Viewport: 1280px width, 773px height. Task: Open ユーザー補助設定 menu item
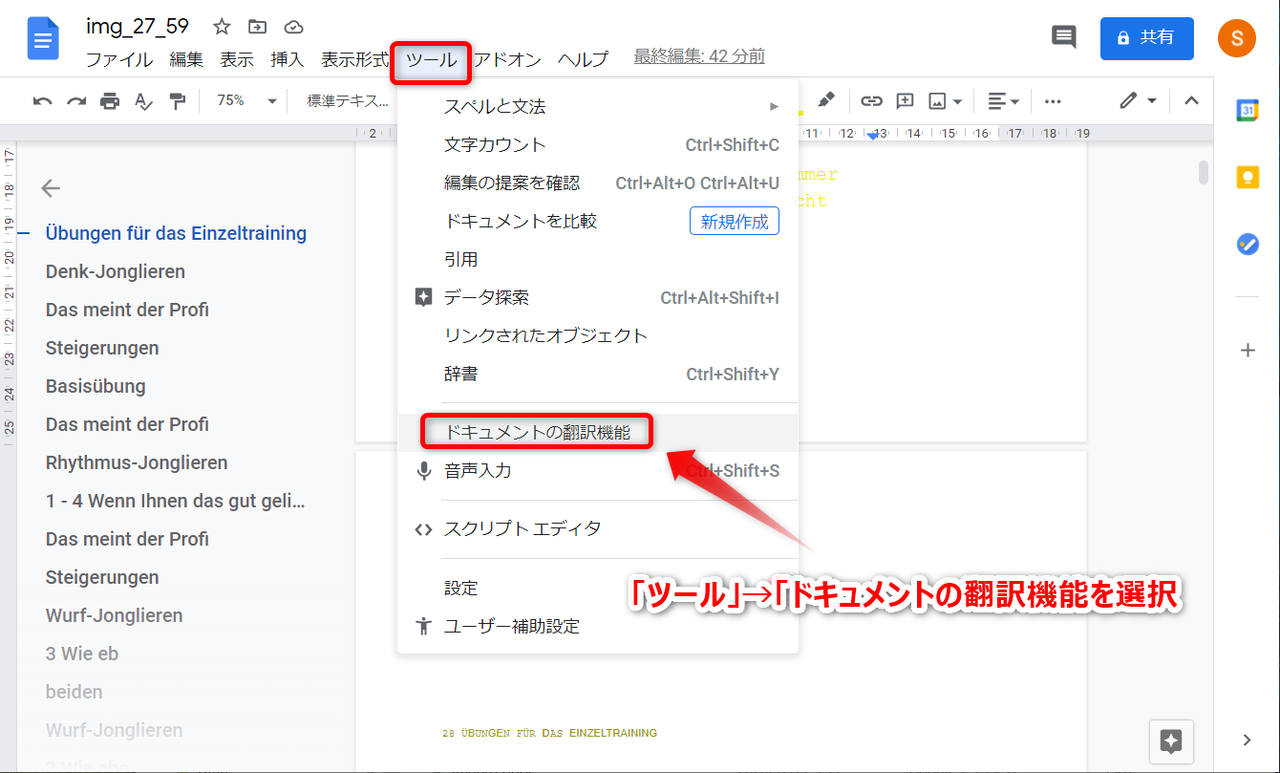click(598, 626)
